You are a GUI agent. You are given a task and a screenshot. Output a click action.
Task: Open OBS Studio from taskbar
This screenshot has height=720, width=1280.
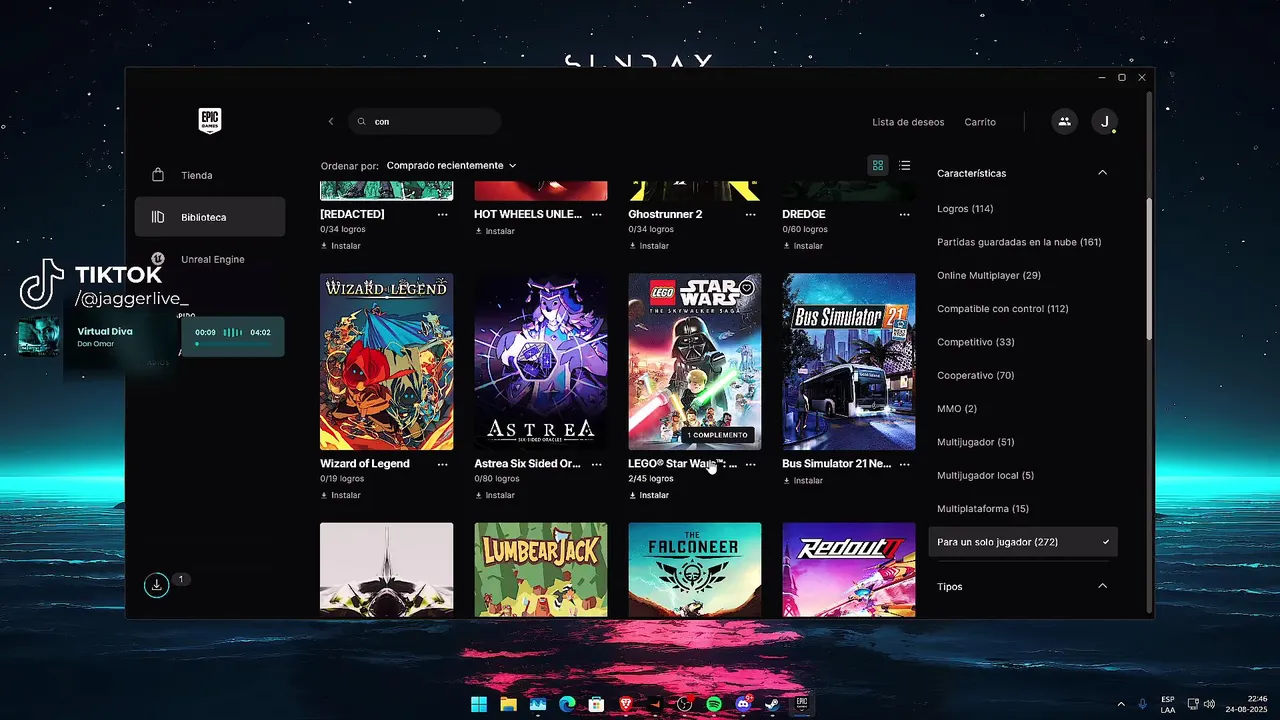pyautogui.click(x=685, y=704)
